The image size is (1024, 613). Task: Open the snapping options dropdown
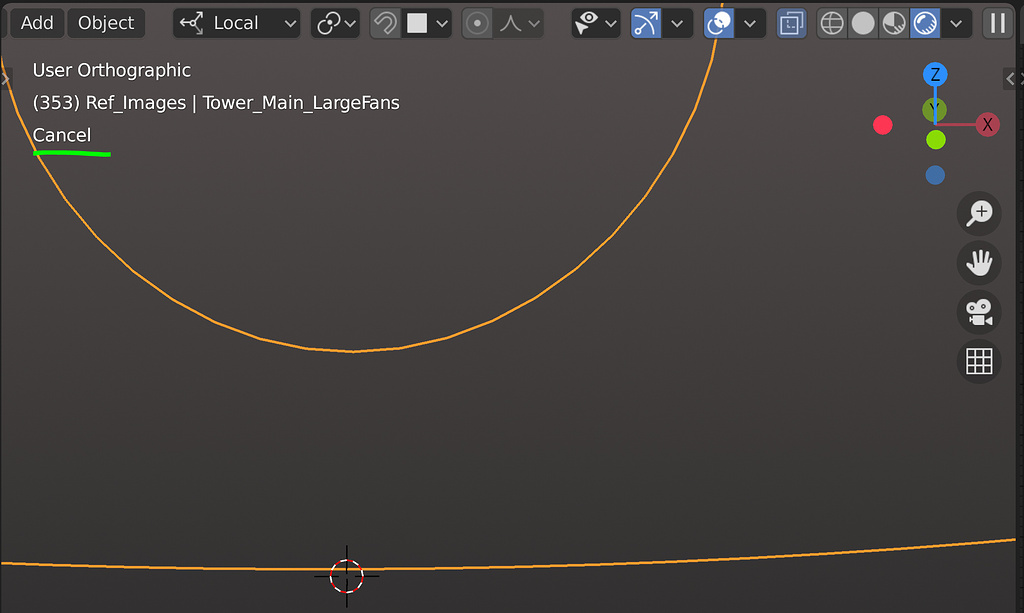point(442,24)
